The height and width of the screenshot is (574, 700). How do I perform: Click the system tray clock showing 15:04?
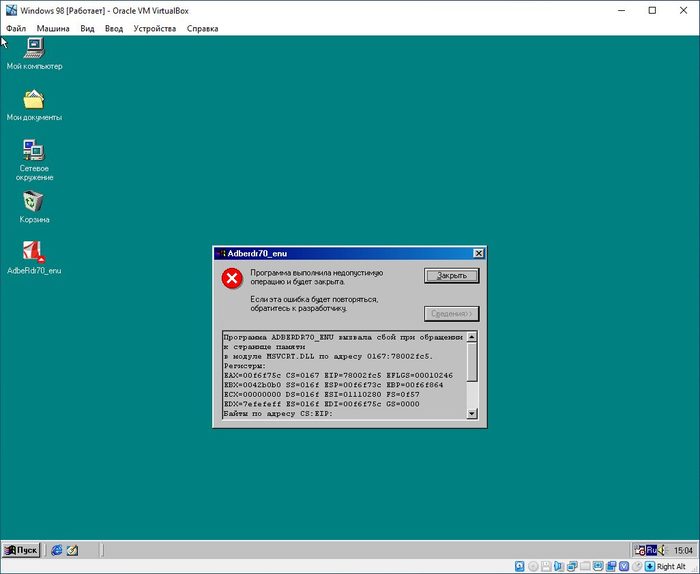pyautogui.click(x=683, y=550)
